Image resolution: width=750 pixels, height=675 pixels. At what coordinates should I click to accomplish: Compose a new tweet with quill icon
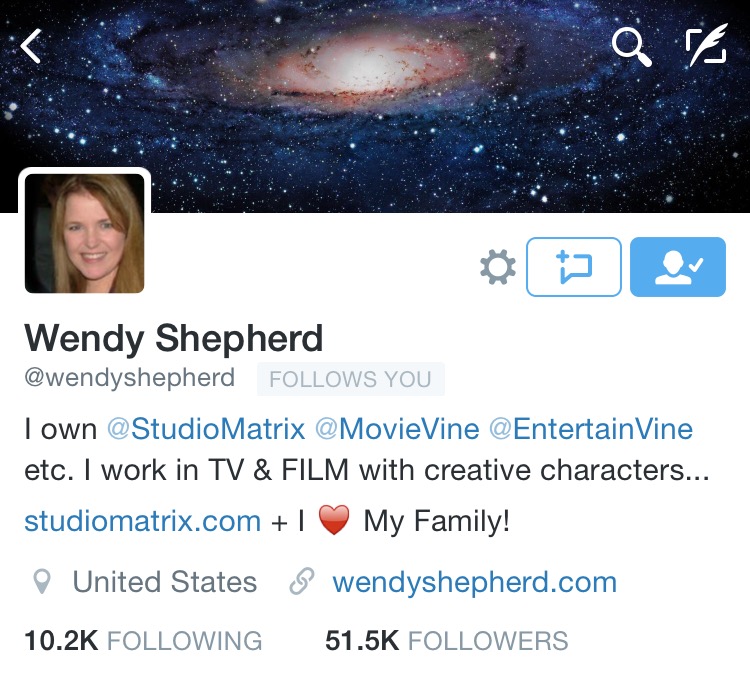707,44
